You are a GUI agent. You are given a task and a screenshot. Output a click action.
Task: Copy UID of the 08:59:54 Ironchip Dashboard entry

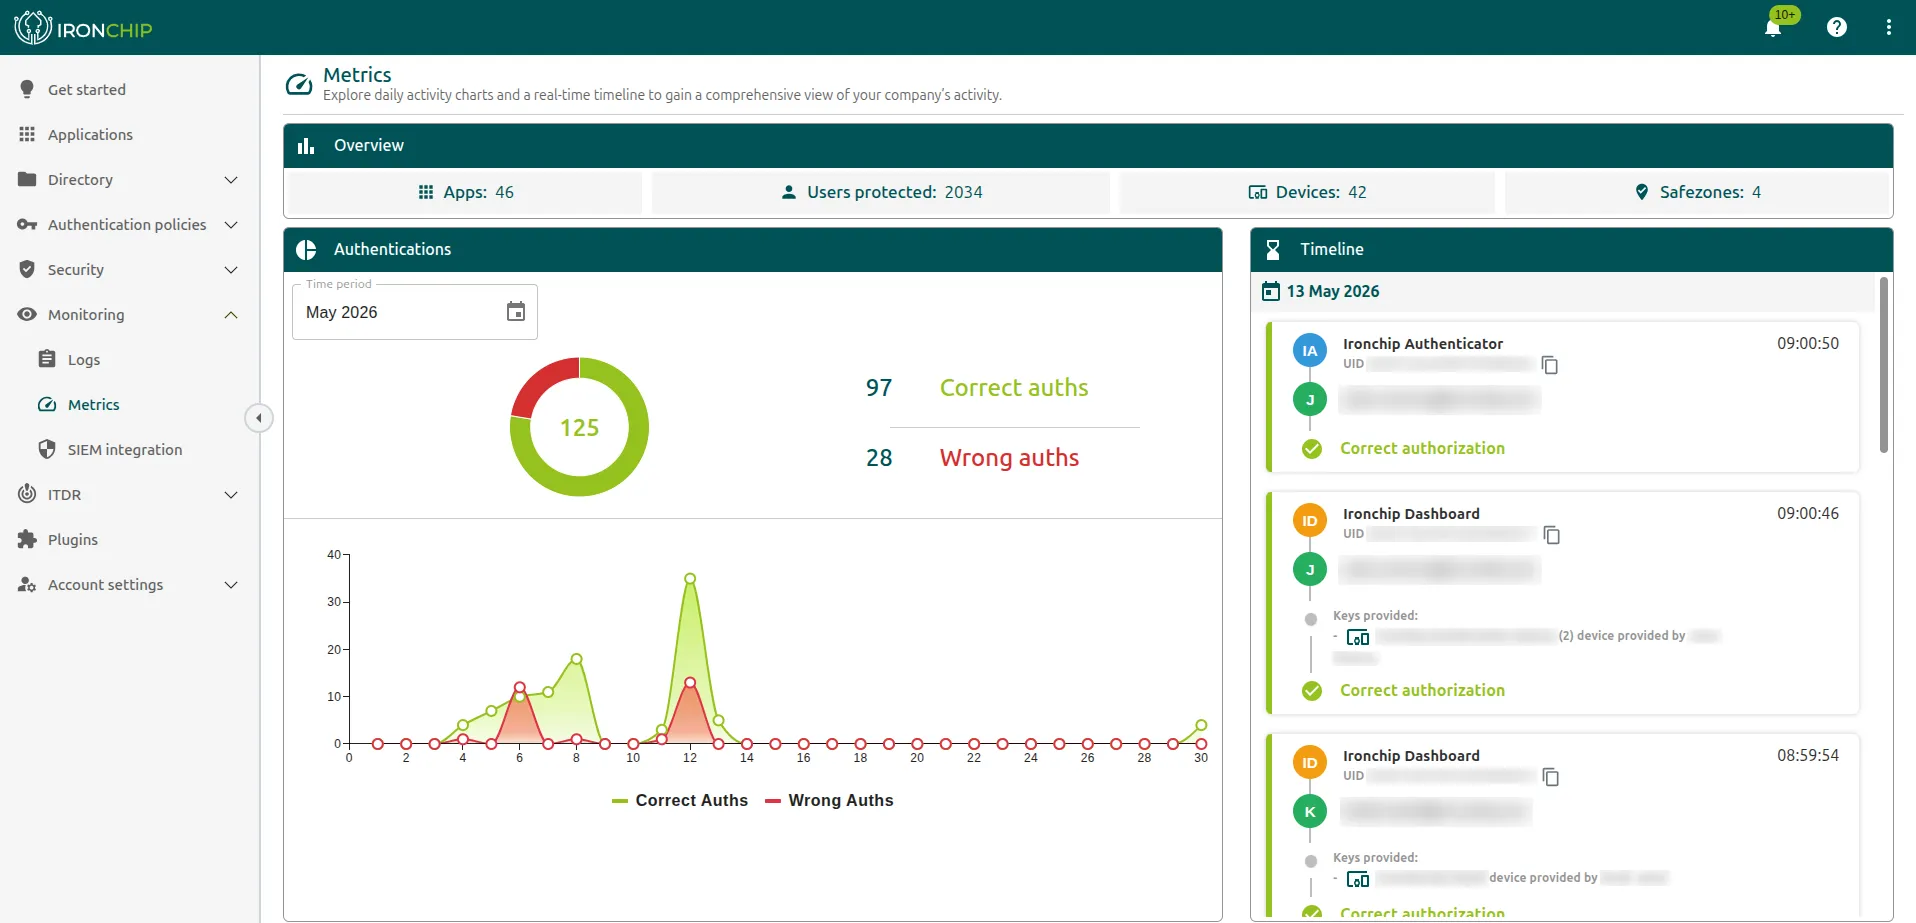pos(1551,777)
